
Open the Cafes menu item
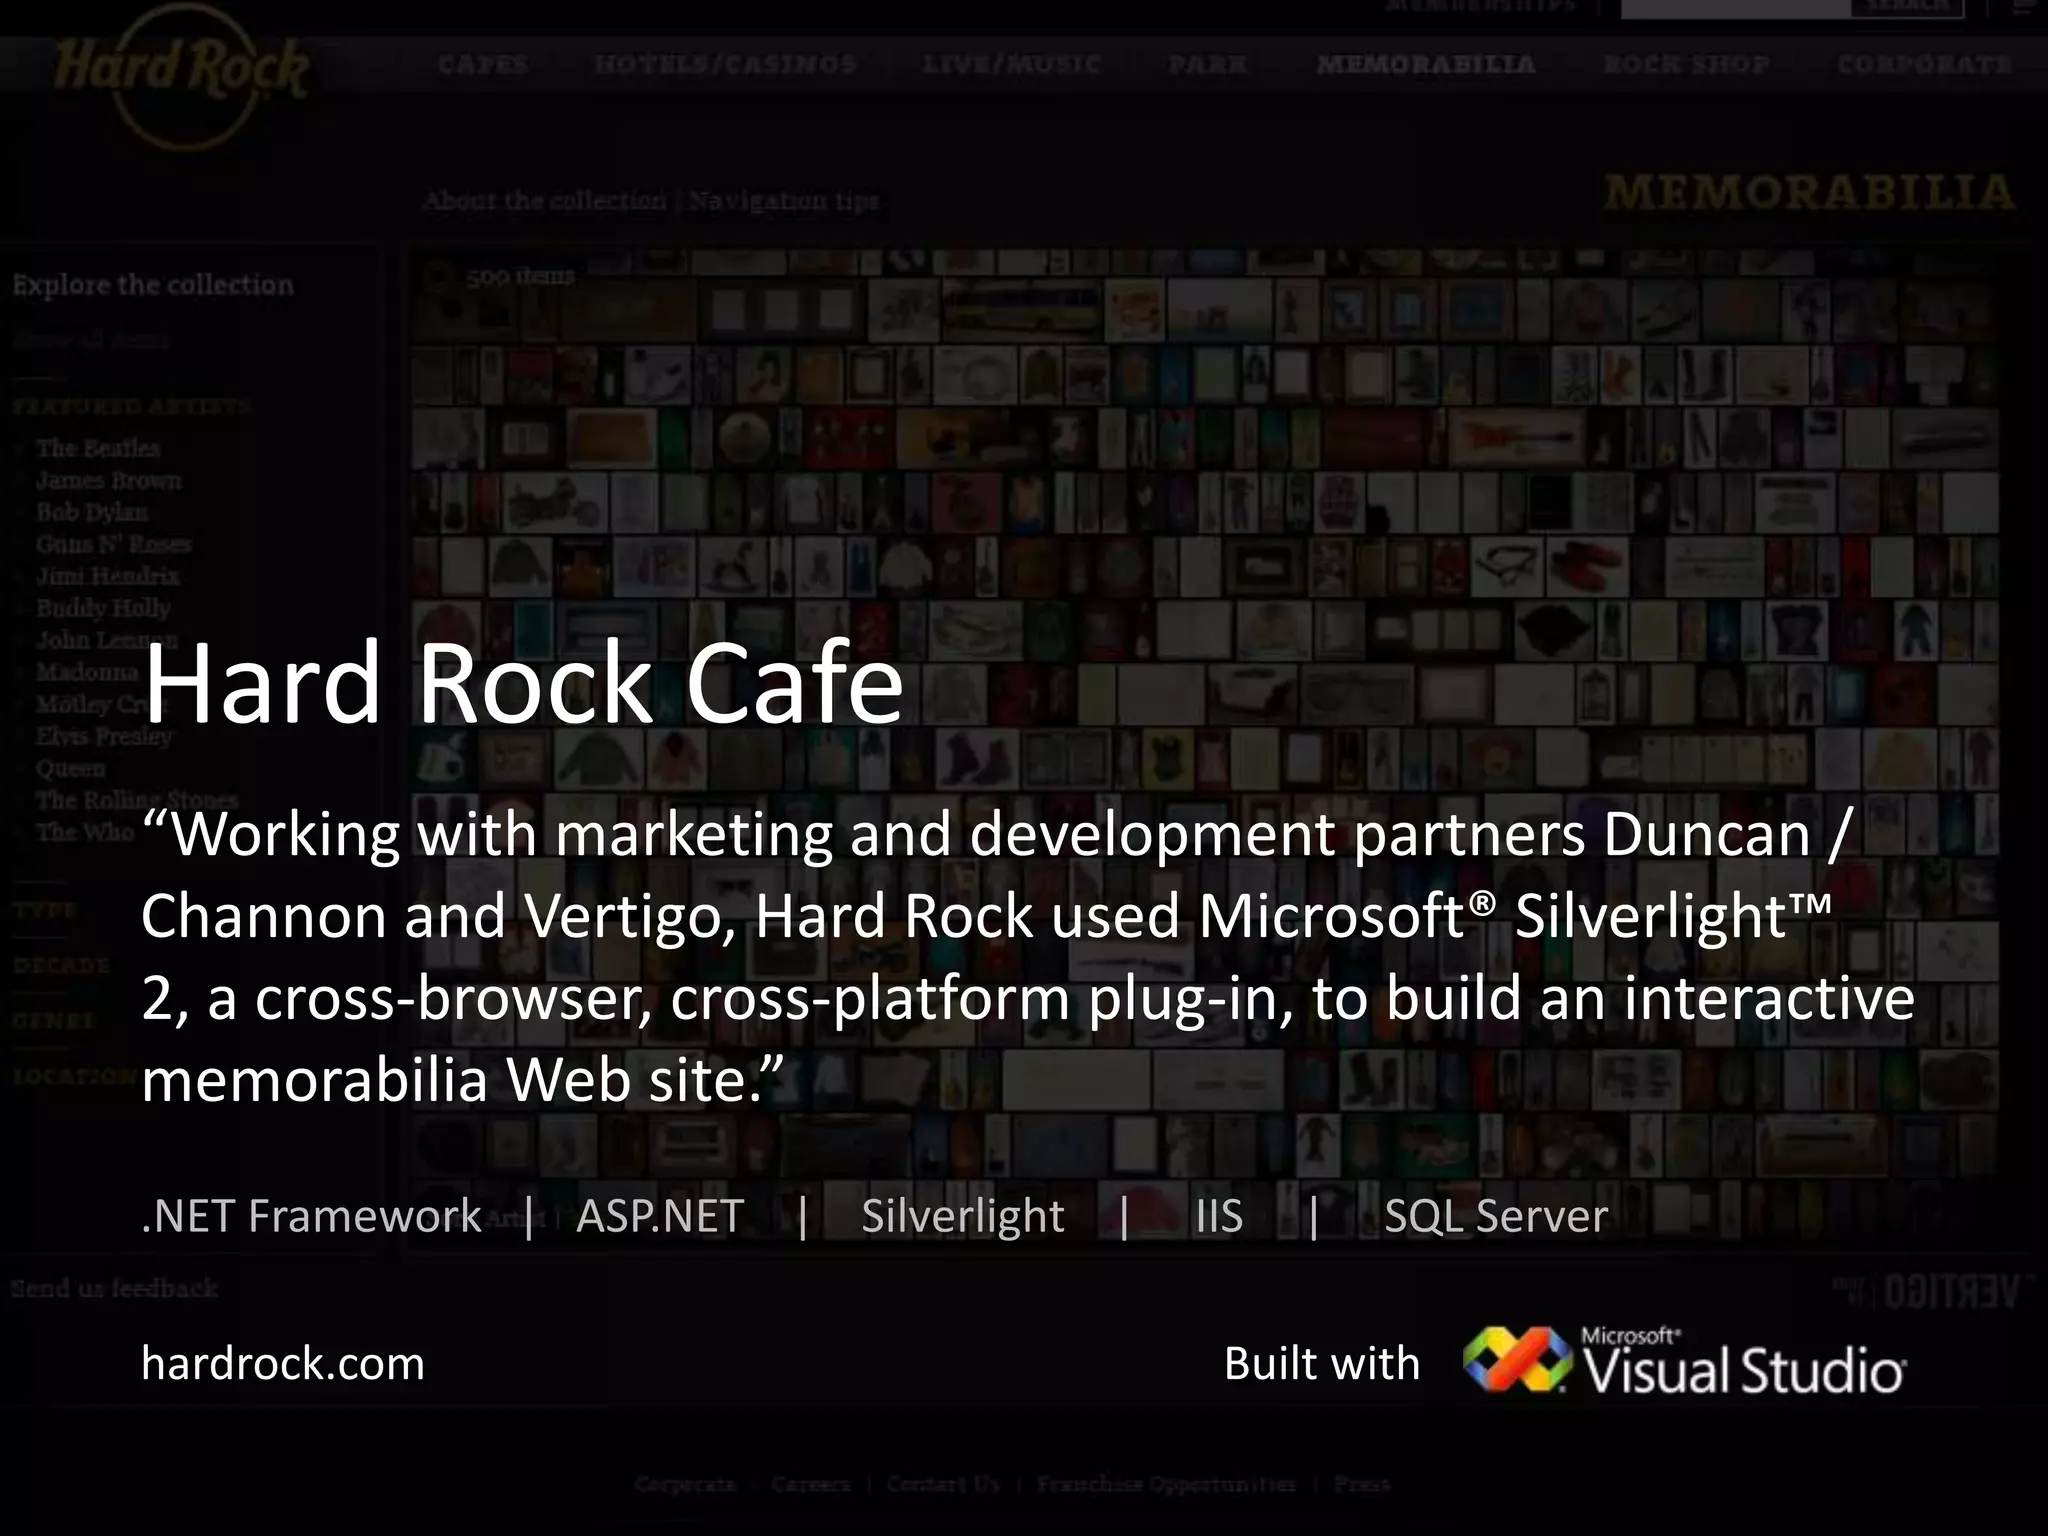tap(482, 65)
